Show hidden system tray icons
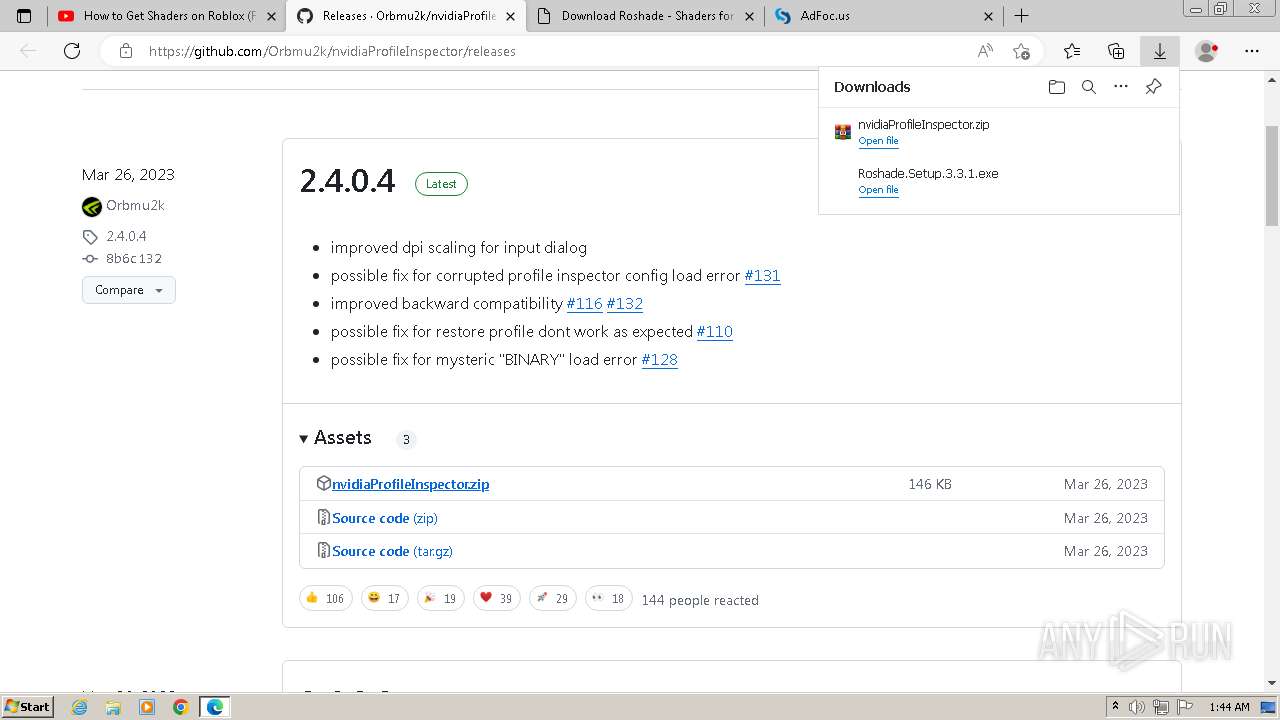 pyautogui.click(x=1116, y=707)
